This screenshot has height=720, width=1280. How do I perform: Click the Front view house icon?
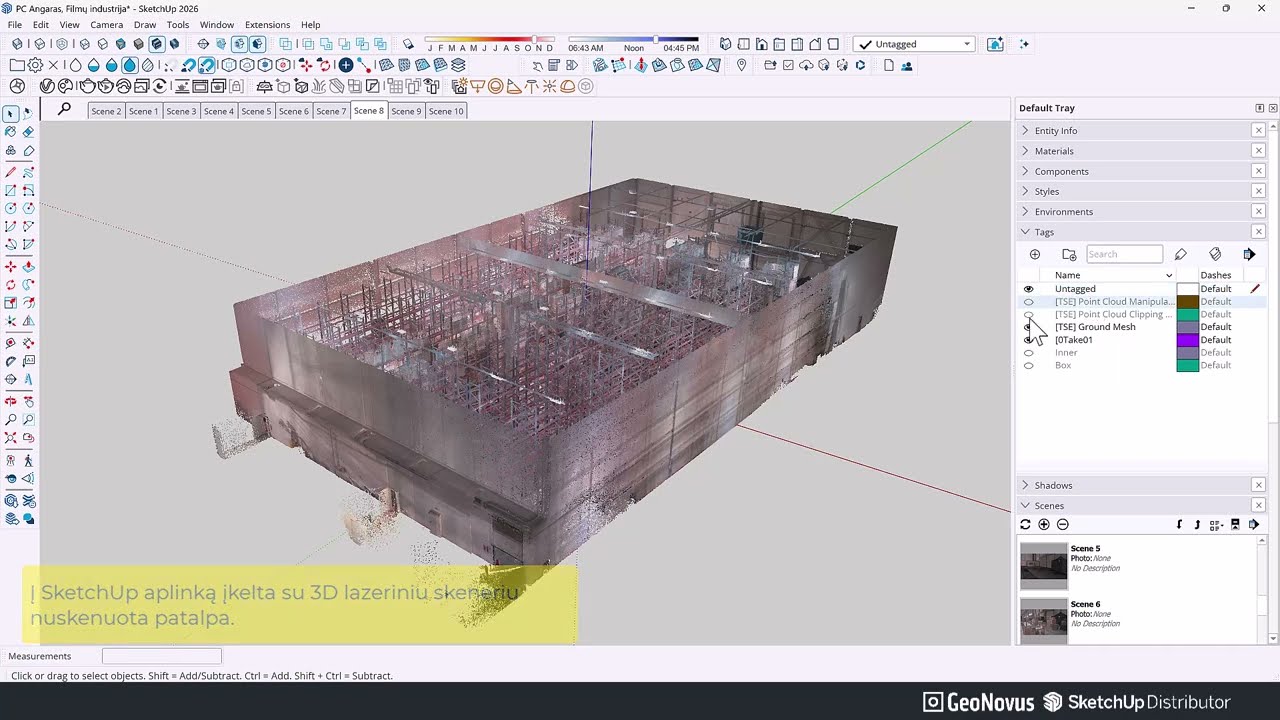click(x=761, y=44)
